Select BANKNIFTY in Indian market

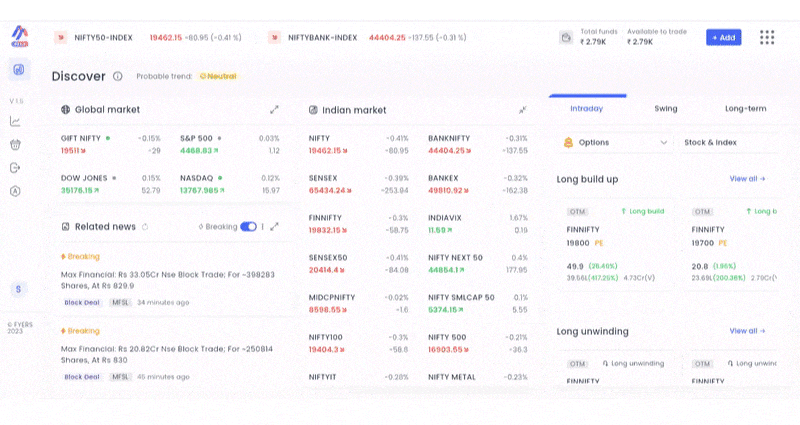coord(478,144)
